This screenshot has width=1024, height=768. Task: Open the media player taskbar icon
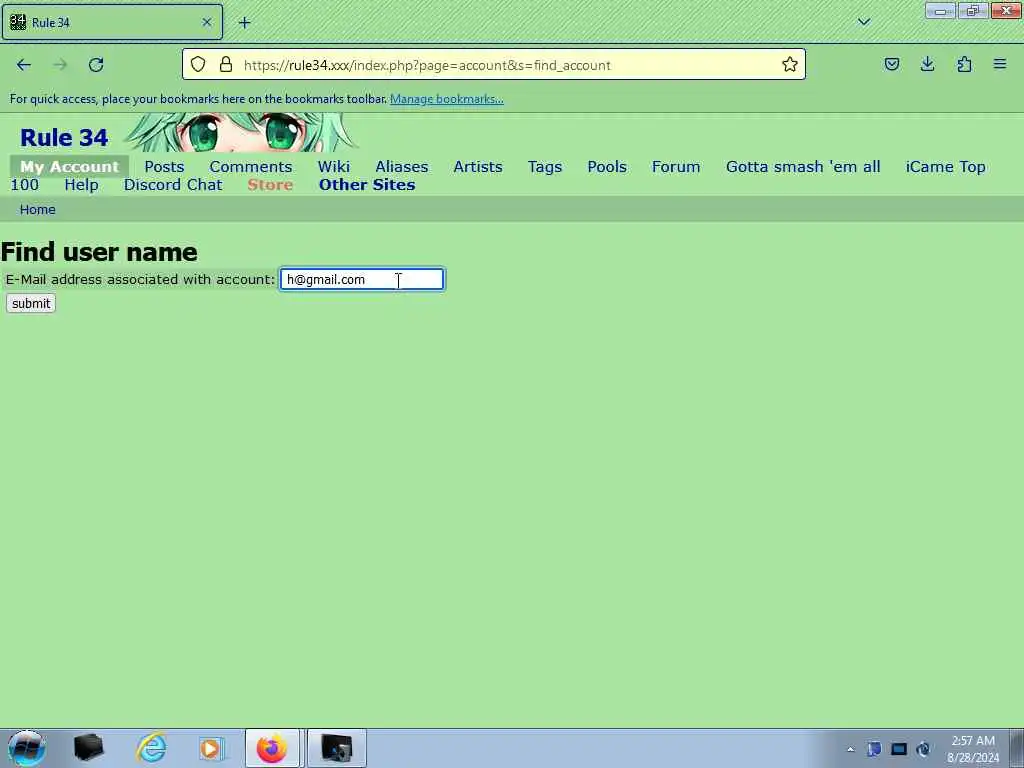(x=210, y=748)
